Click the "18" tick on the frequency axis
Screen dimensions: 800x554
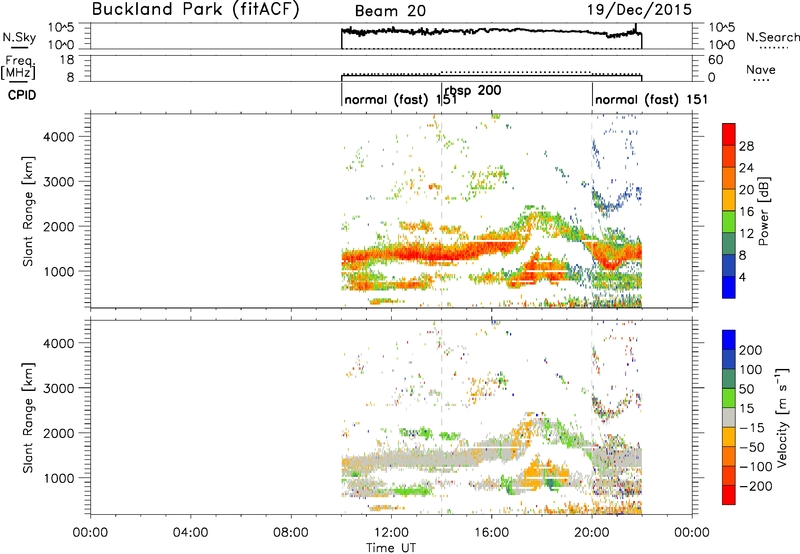pos(67,60)
